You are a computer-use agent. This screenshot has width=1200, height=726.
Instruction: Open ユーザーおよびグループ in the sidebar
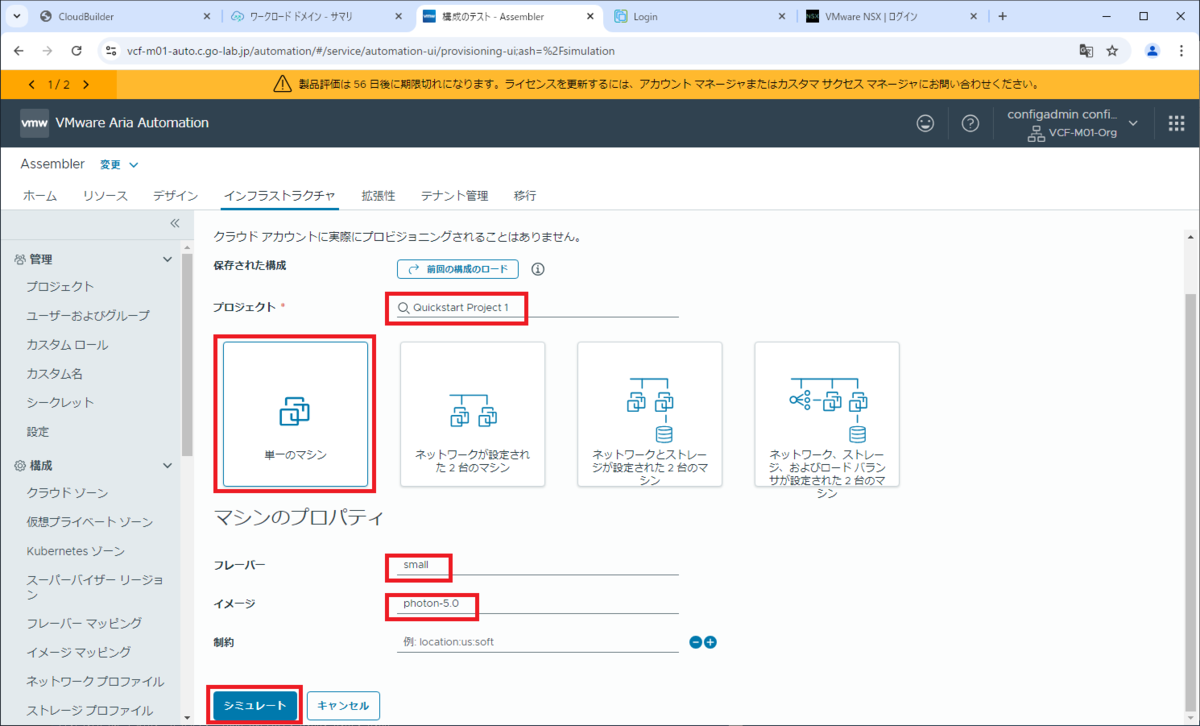(x=88, y=316)
